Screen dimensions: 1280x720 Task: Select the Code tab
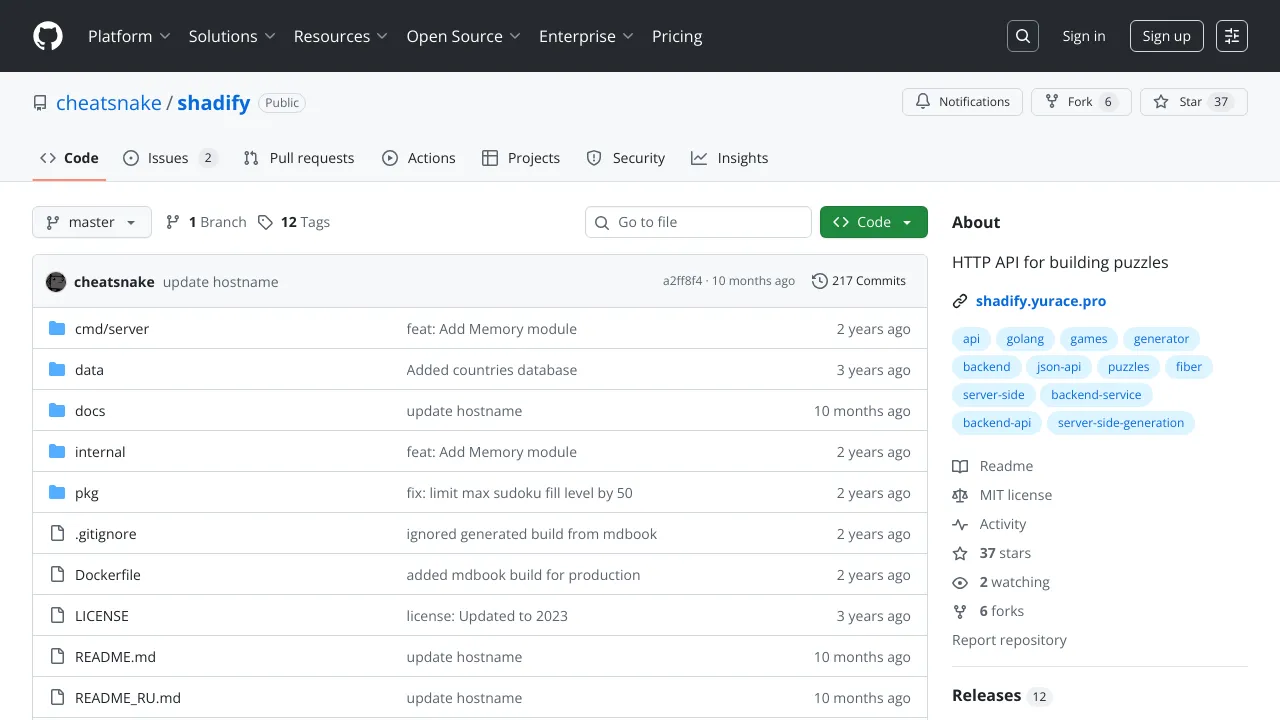[69, 158]
